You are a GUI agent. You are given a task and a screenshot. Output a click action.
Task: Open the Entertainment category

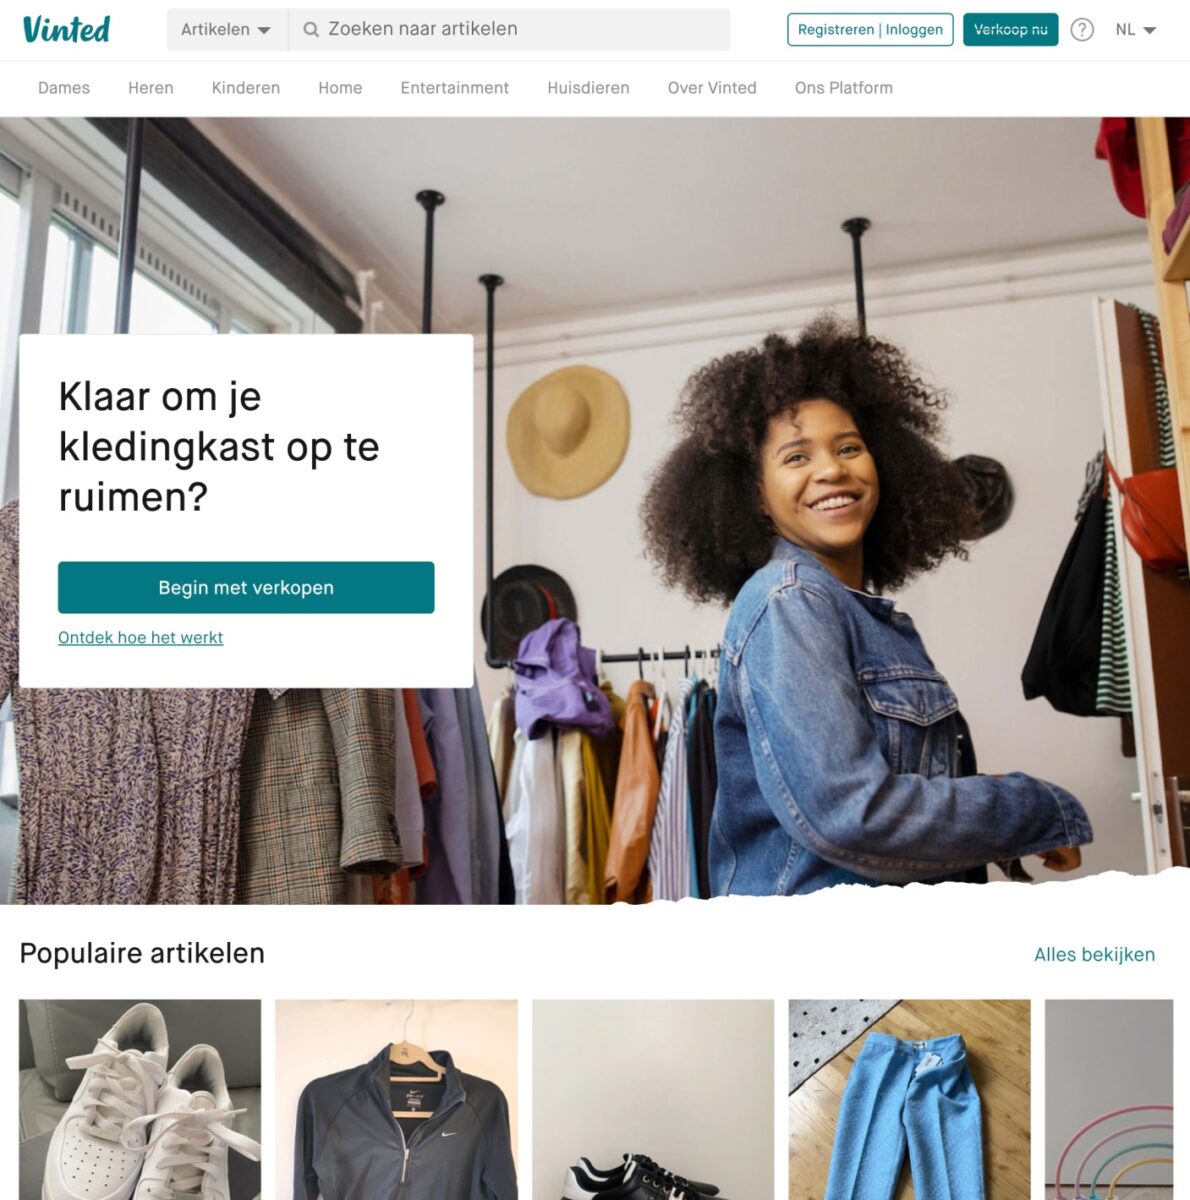click(455, 88)
